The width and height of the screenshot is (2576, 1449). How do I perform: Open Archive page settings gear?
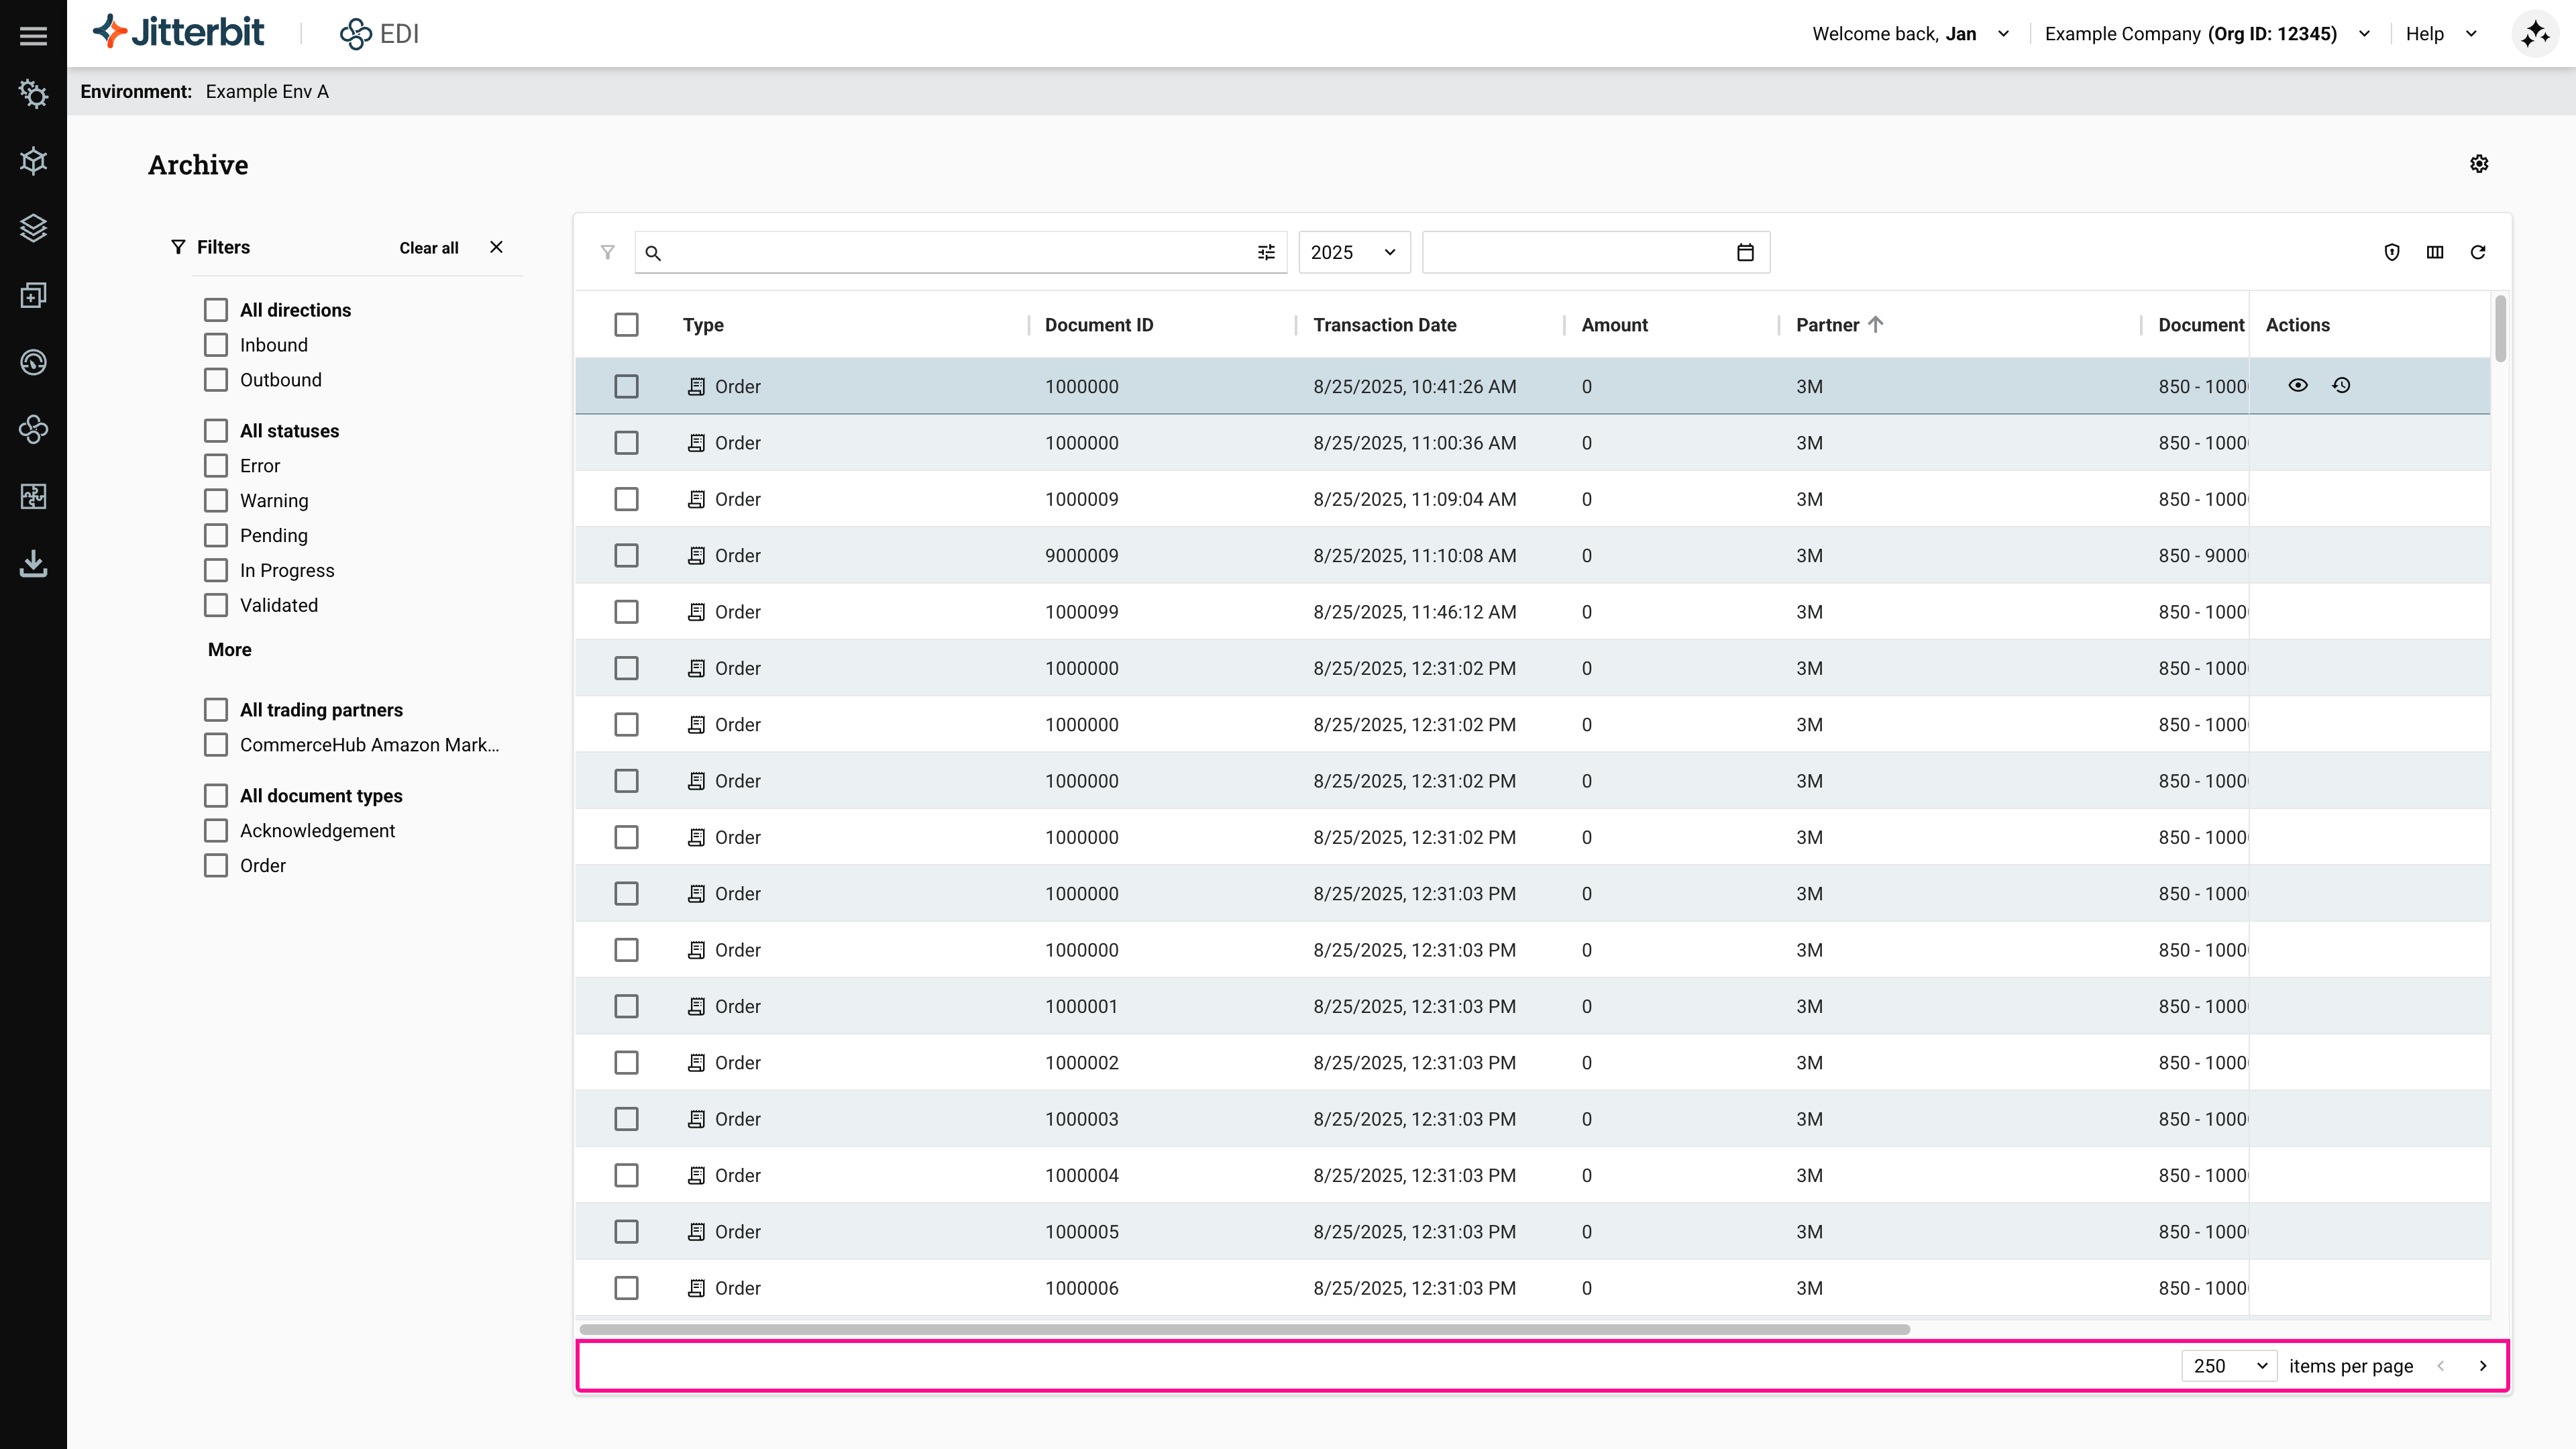pos(2479,164)
